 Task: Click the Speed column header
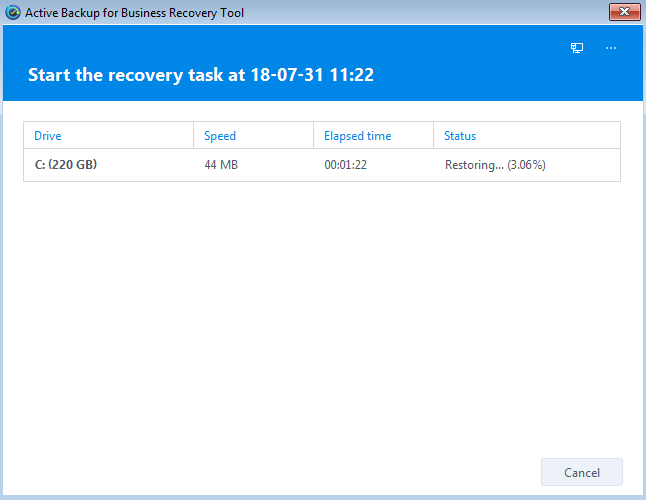(x=220, y=136)
